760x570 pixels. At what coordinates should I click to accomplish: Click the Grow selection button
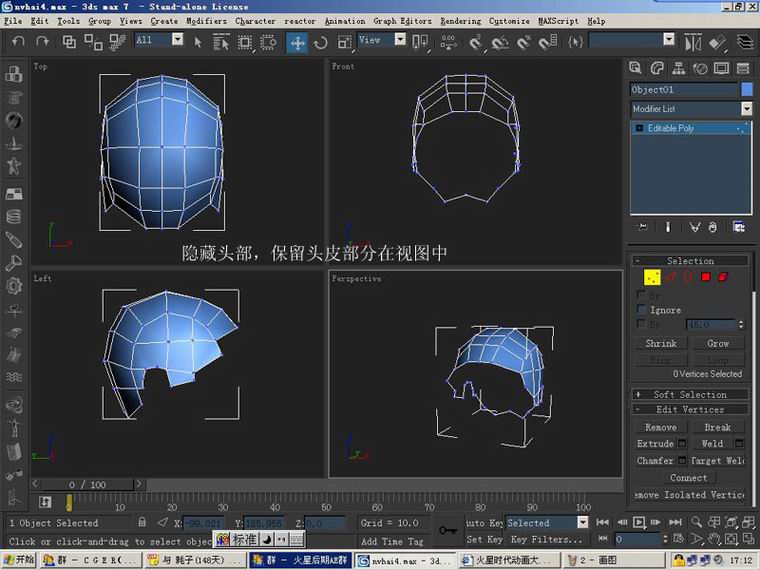point(718,343)
